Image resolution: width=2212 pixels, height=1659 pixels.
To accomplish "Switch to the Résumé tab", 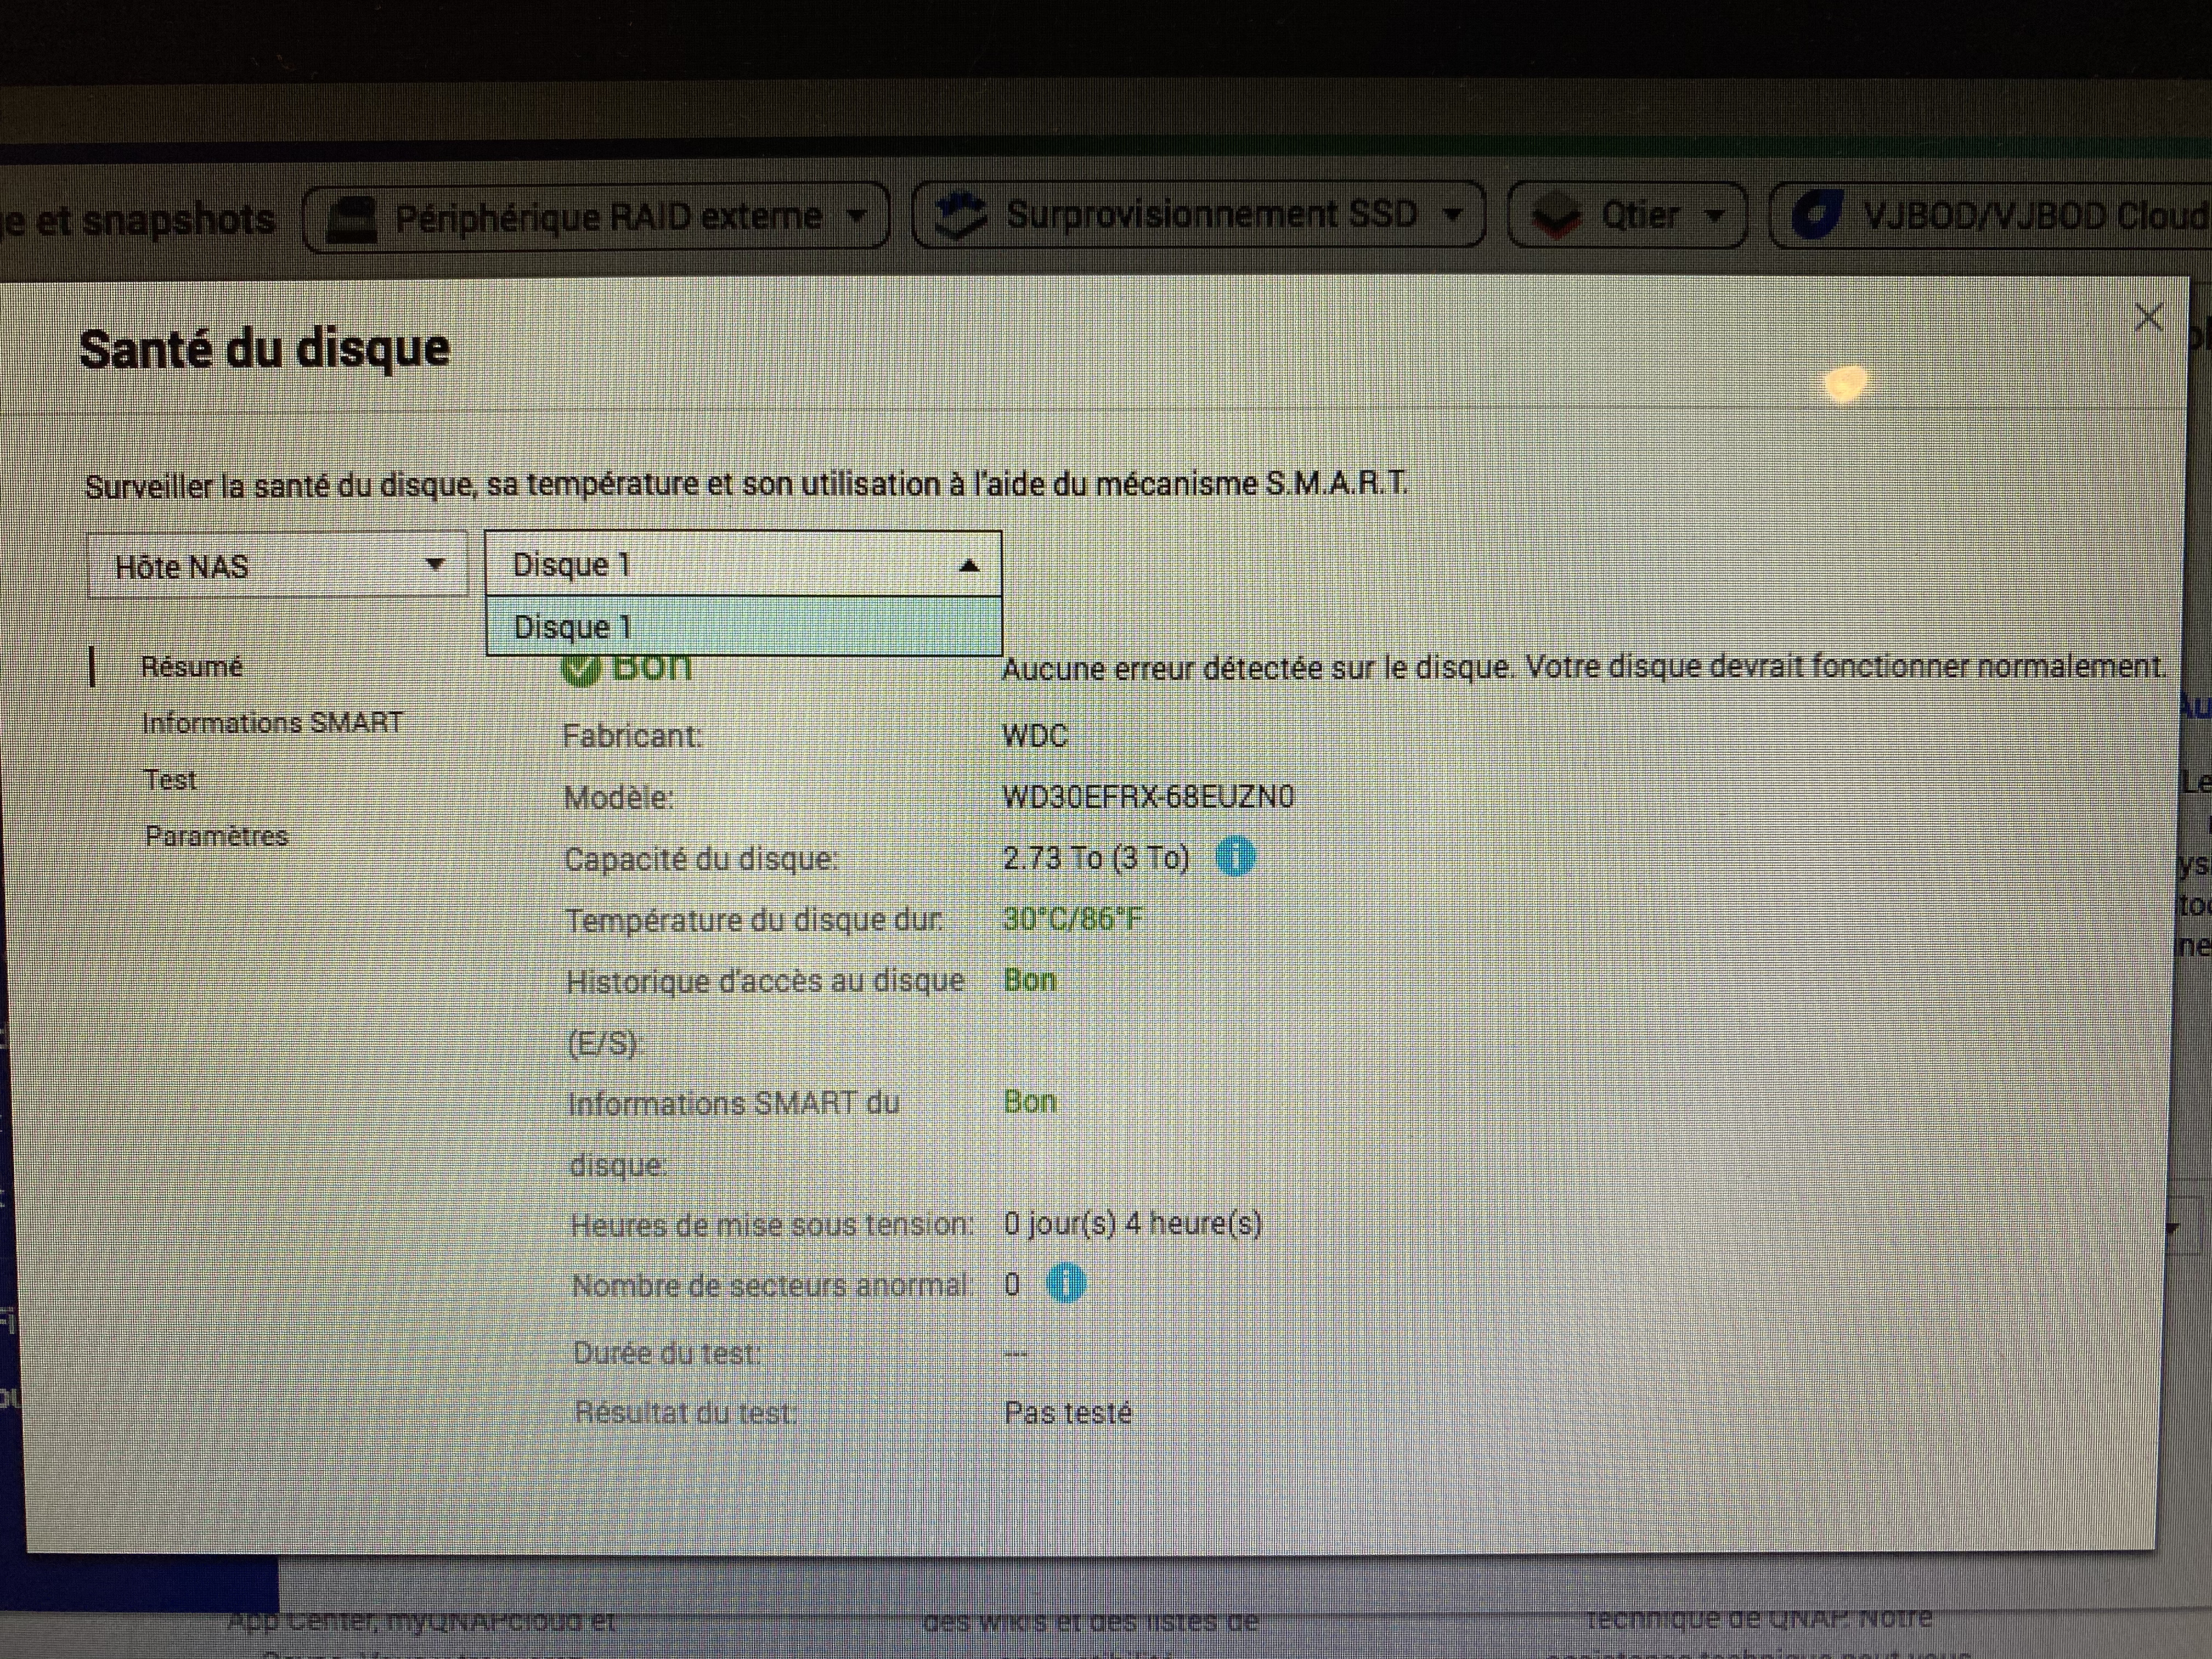I will point(192,667).
